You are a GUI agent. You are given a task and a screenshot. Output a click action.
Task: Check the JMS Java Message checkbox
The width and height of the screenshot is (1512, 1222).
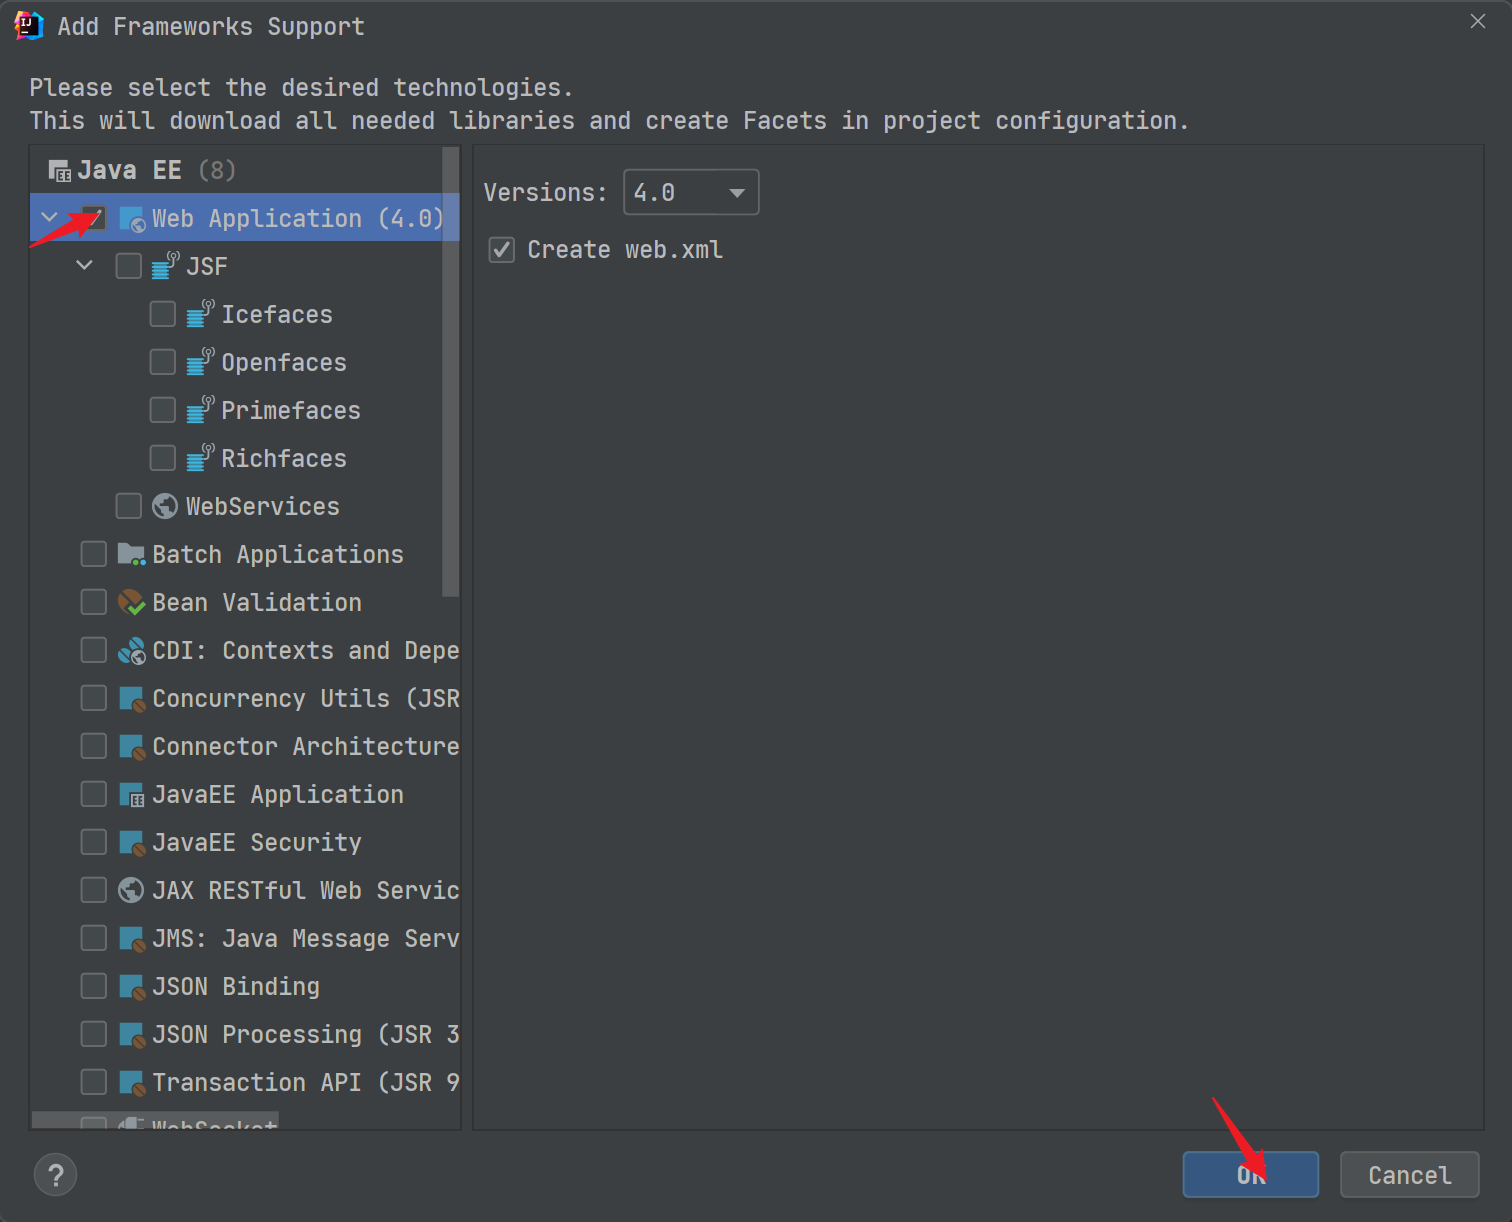(x=94, y=938)
